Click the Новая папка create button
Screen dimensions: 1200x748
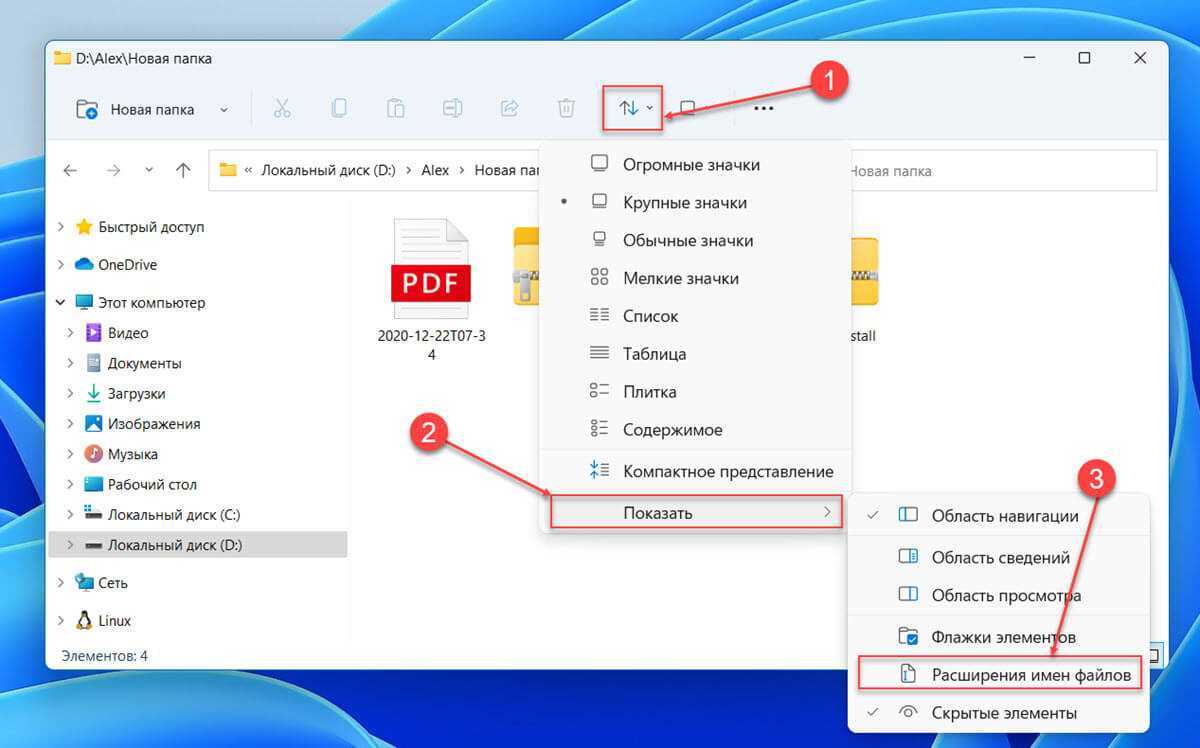(x=135, y=109)
